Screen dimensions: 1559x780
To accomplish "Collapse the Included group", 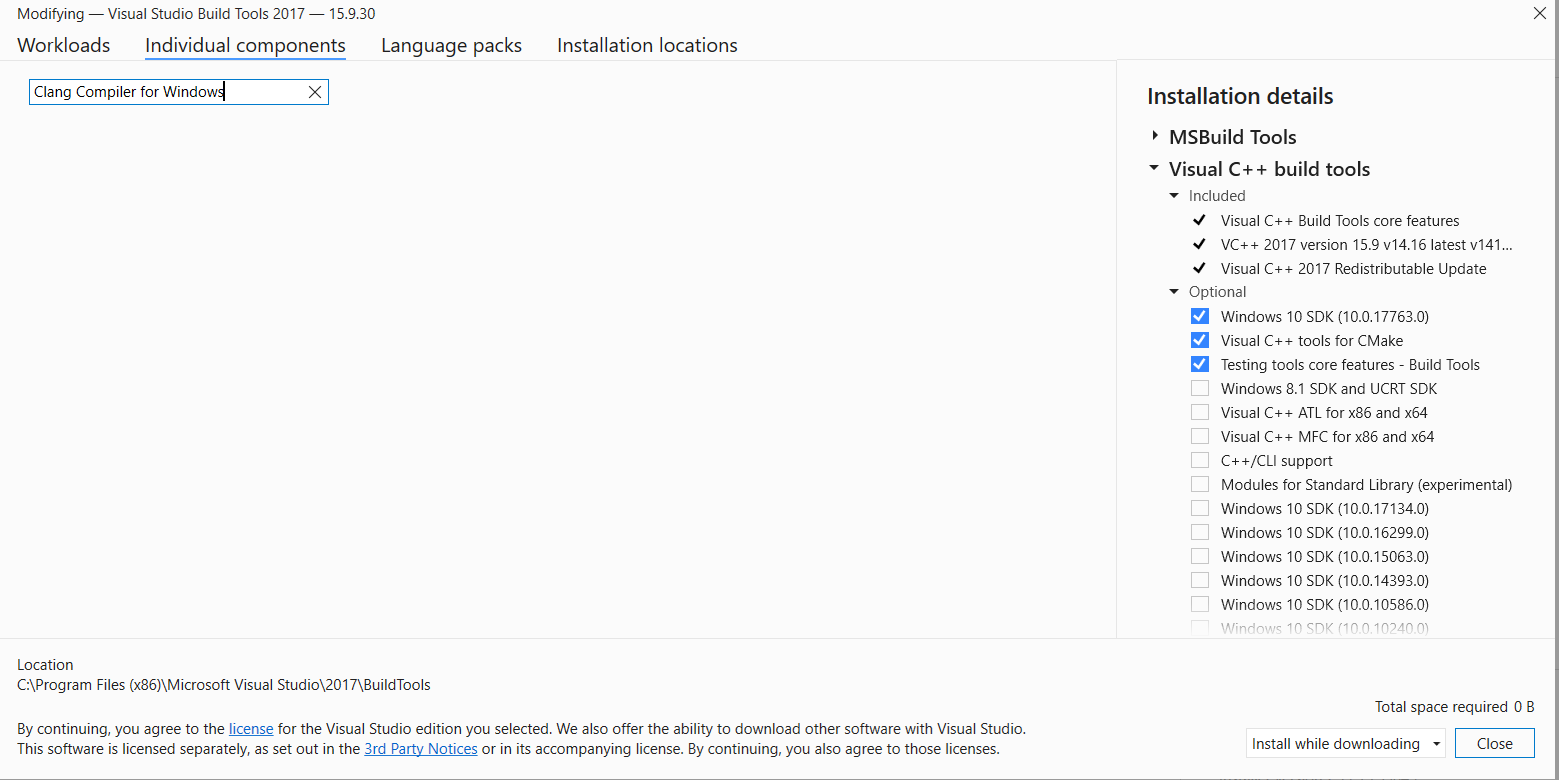I will [1175, 196].
